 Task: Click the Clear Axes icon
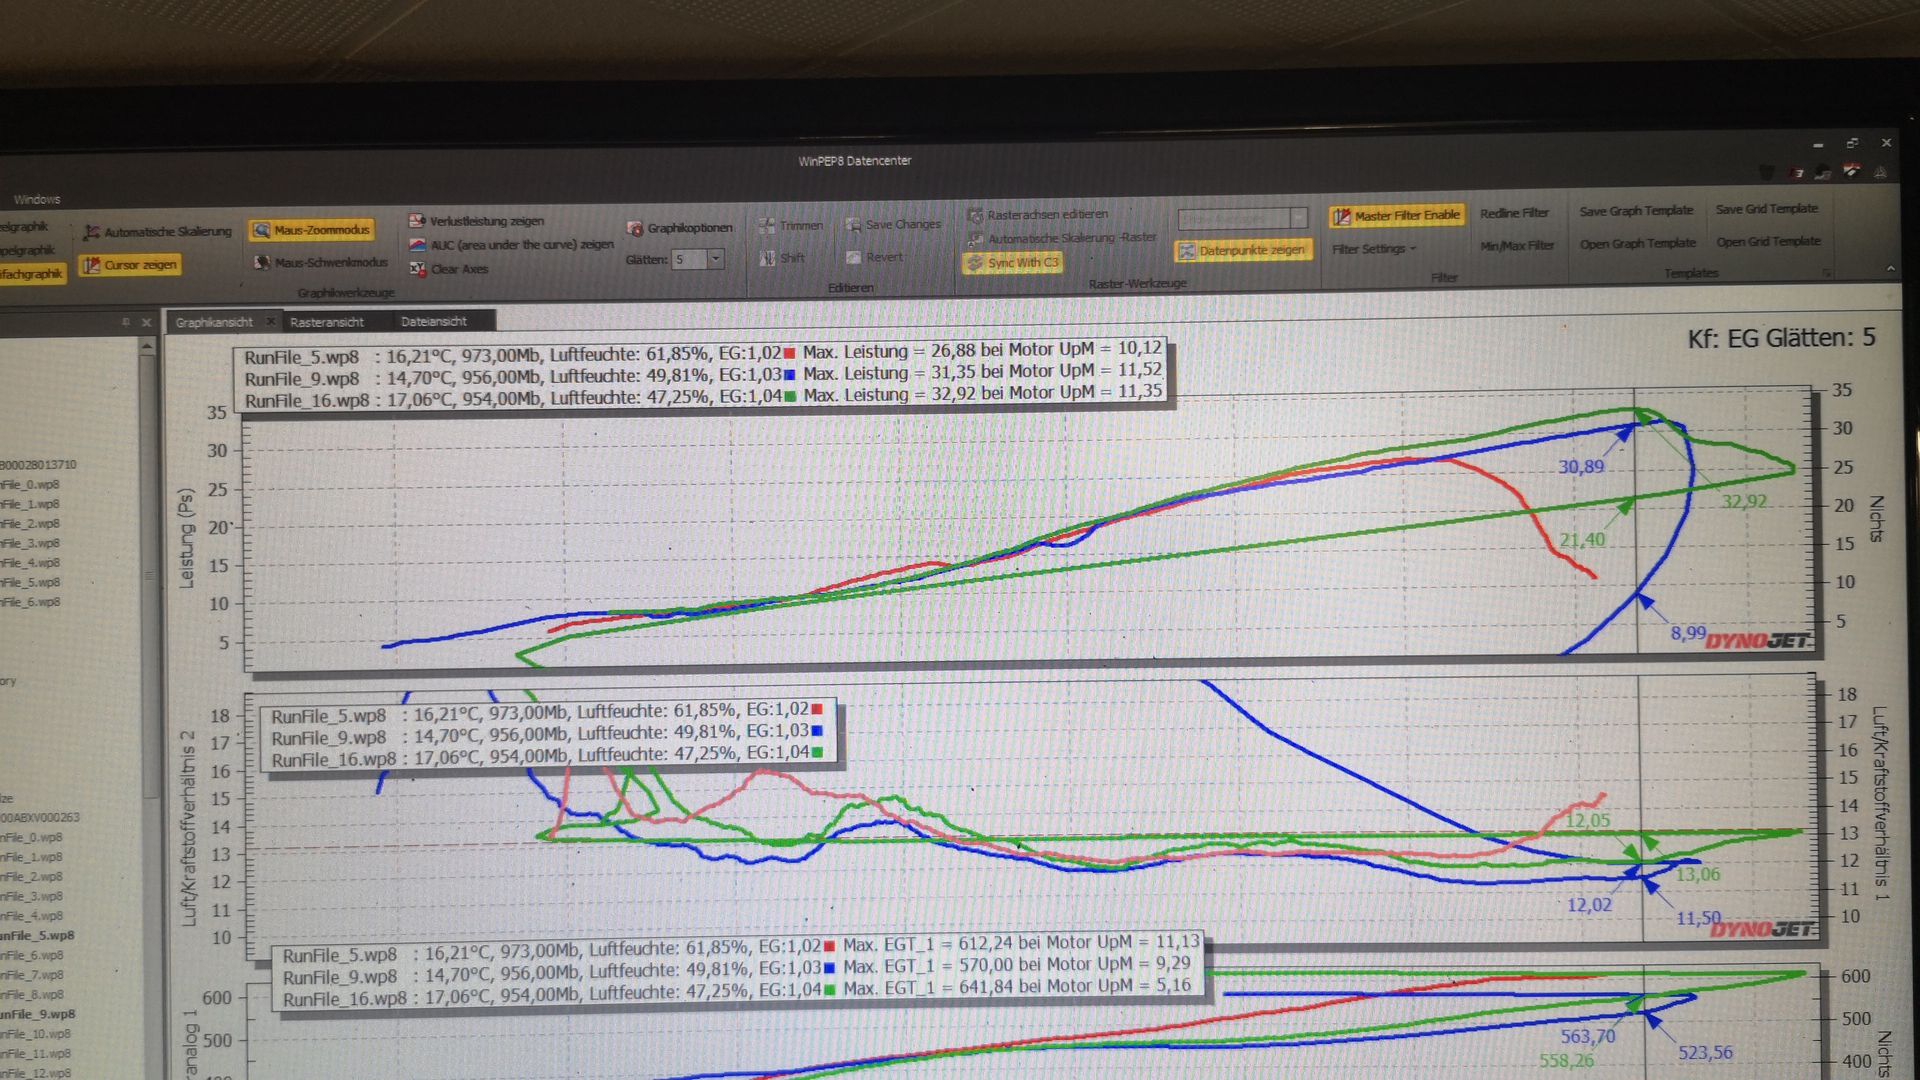[417, 269]
